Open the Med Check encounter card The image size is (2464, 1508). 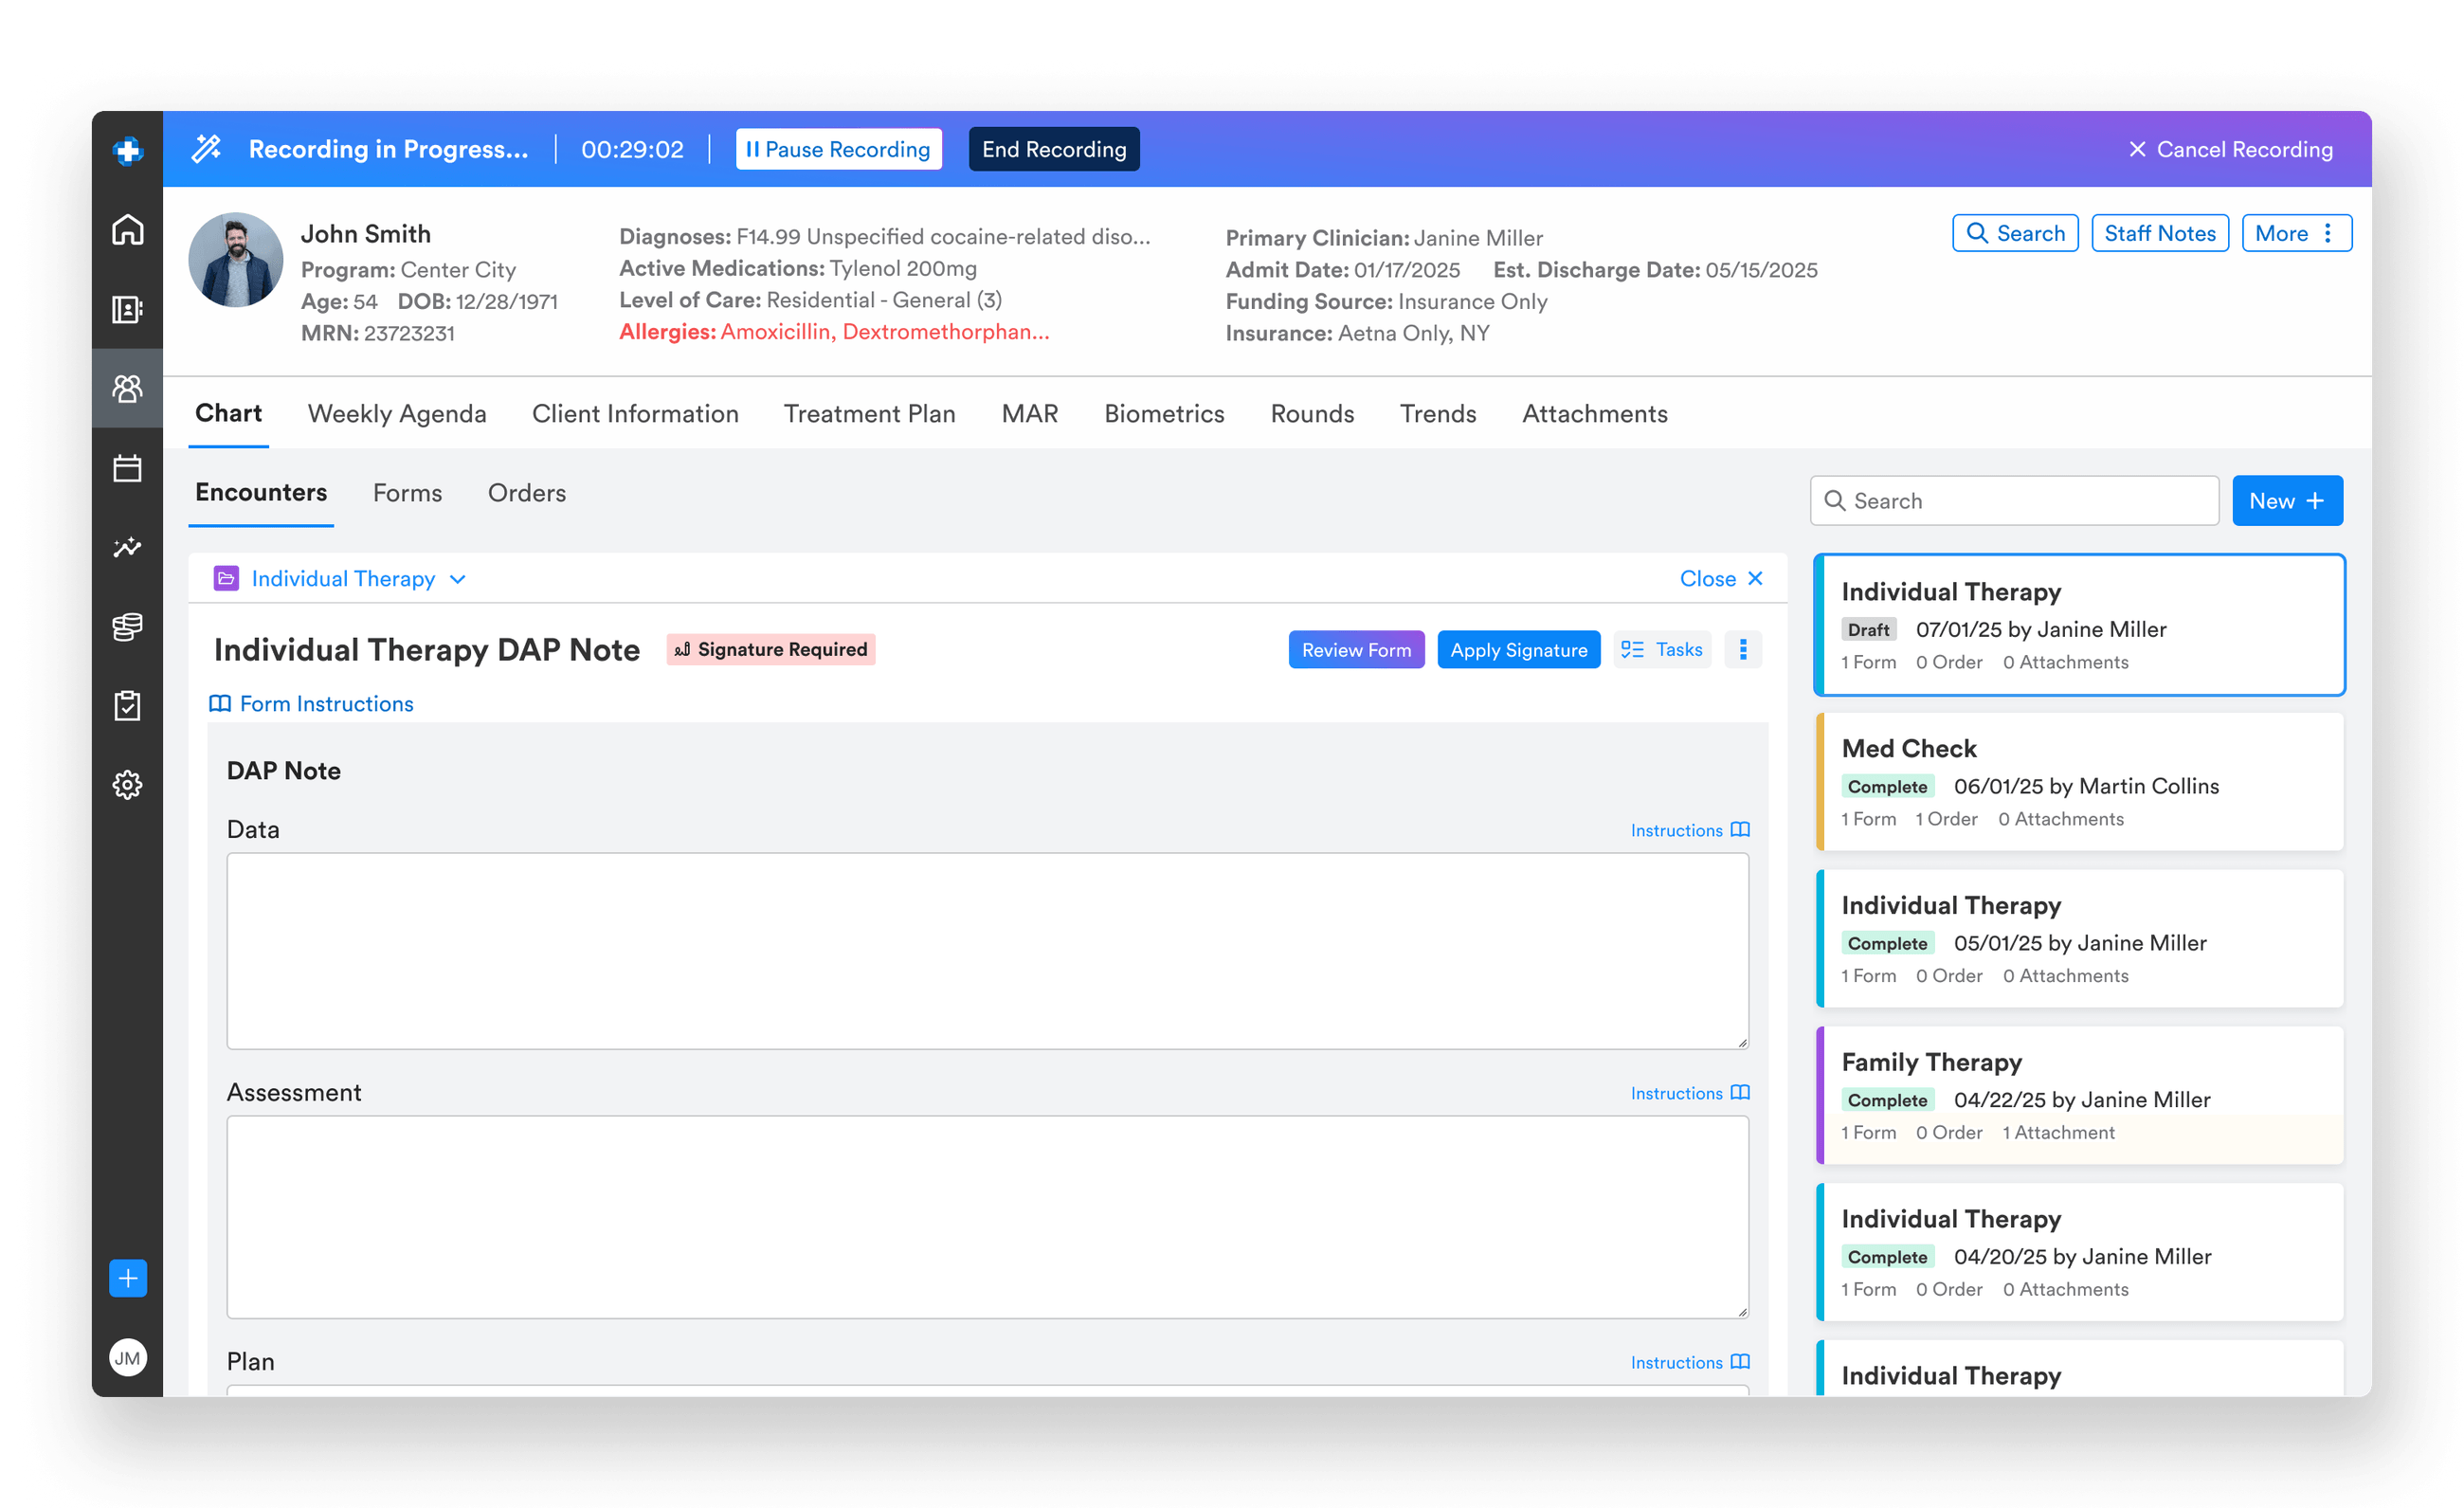point(2079,782)
